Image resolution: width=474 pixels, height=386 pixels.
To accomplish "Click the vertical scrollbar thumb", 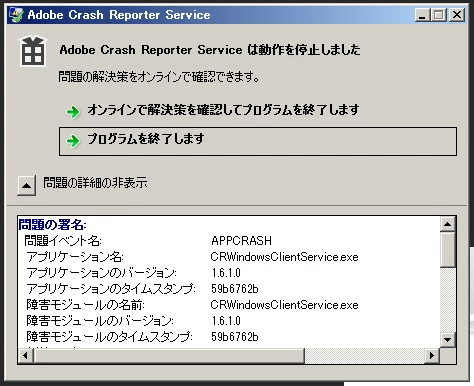I will coord(448,249).
